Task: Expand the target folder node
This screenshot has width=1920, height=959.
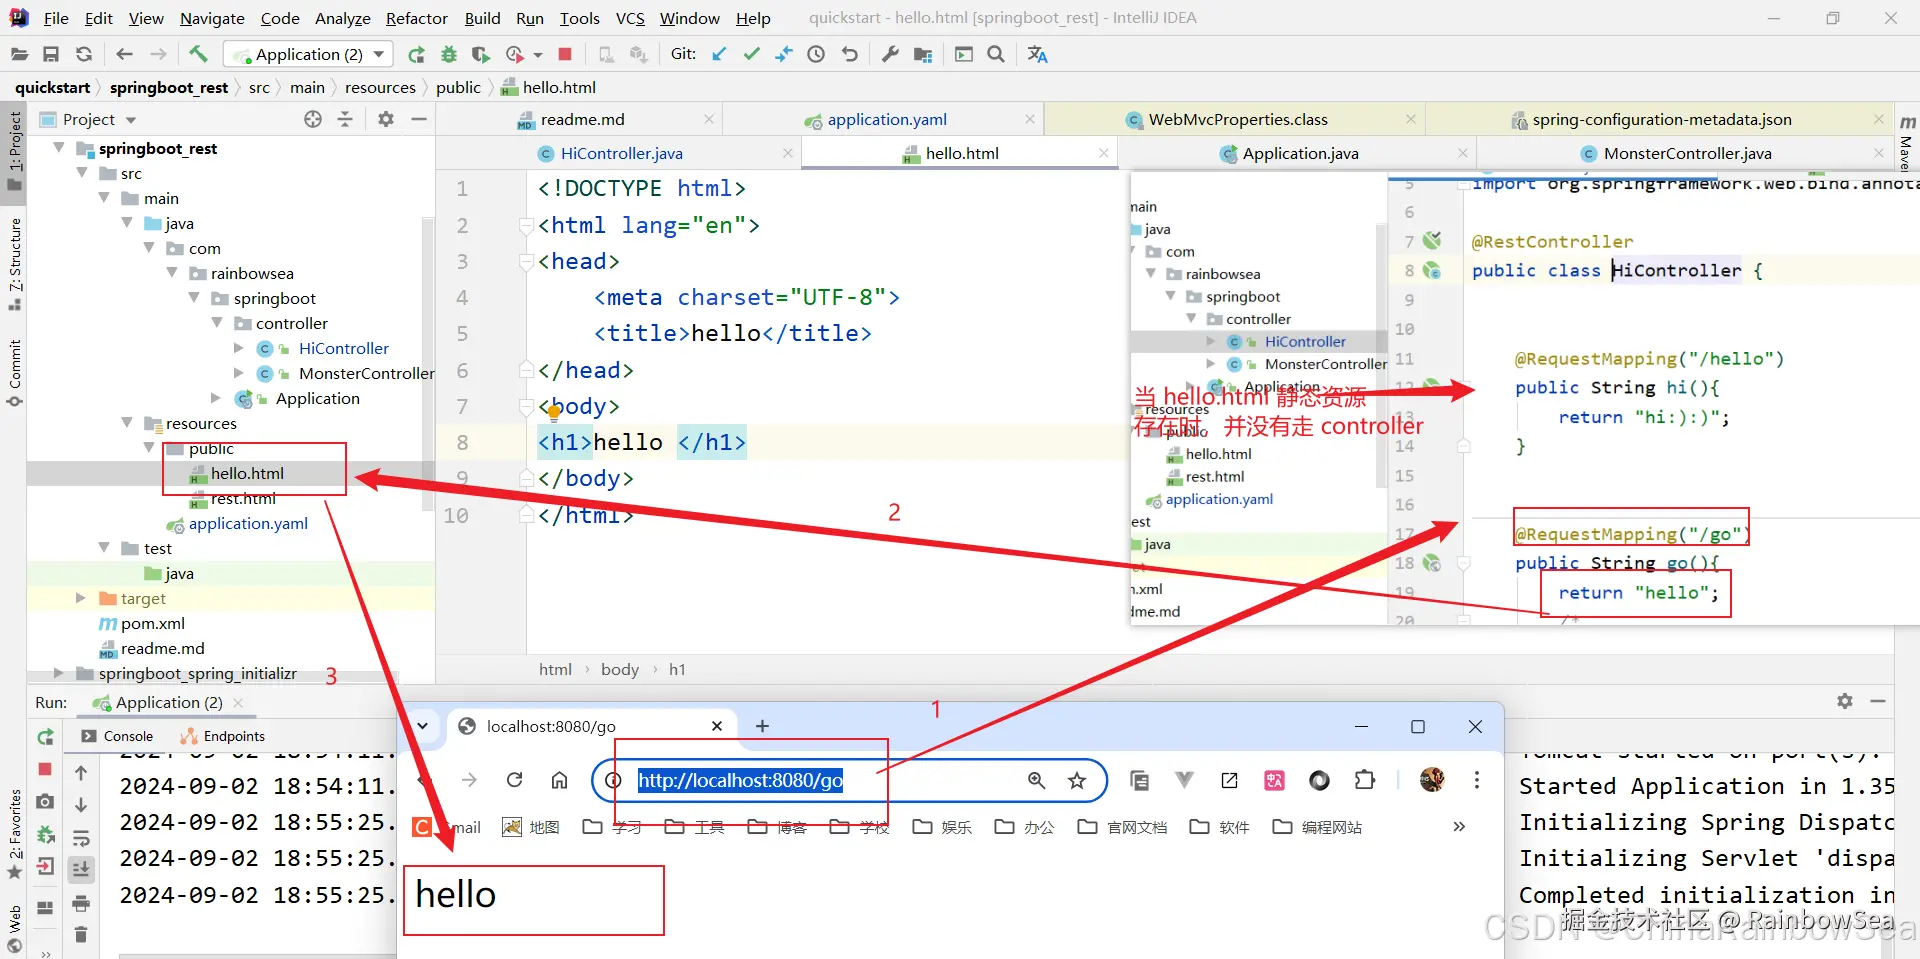Action: pos(81,598)
